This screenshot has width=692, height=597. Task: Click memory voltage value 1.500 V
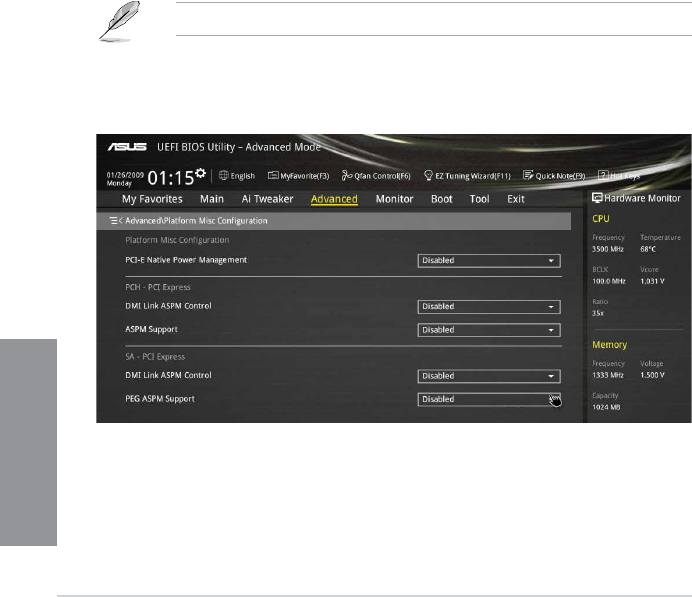click(652, 375)
